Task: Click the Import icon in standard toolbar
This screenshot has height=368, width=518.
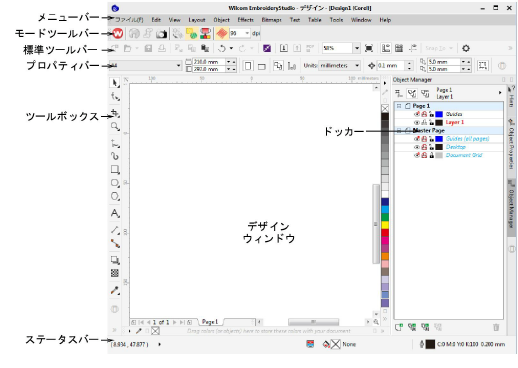Action: (284, 48)
